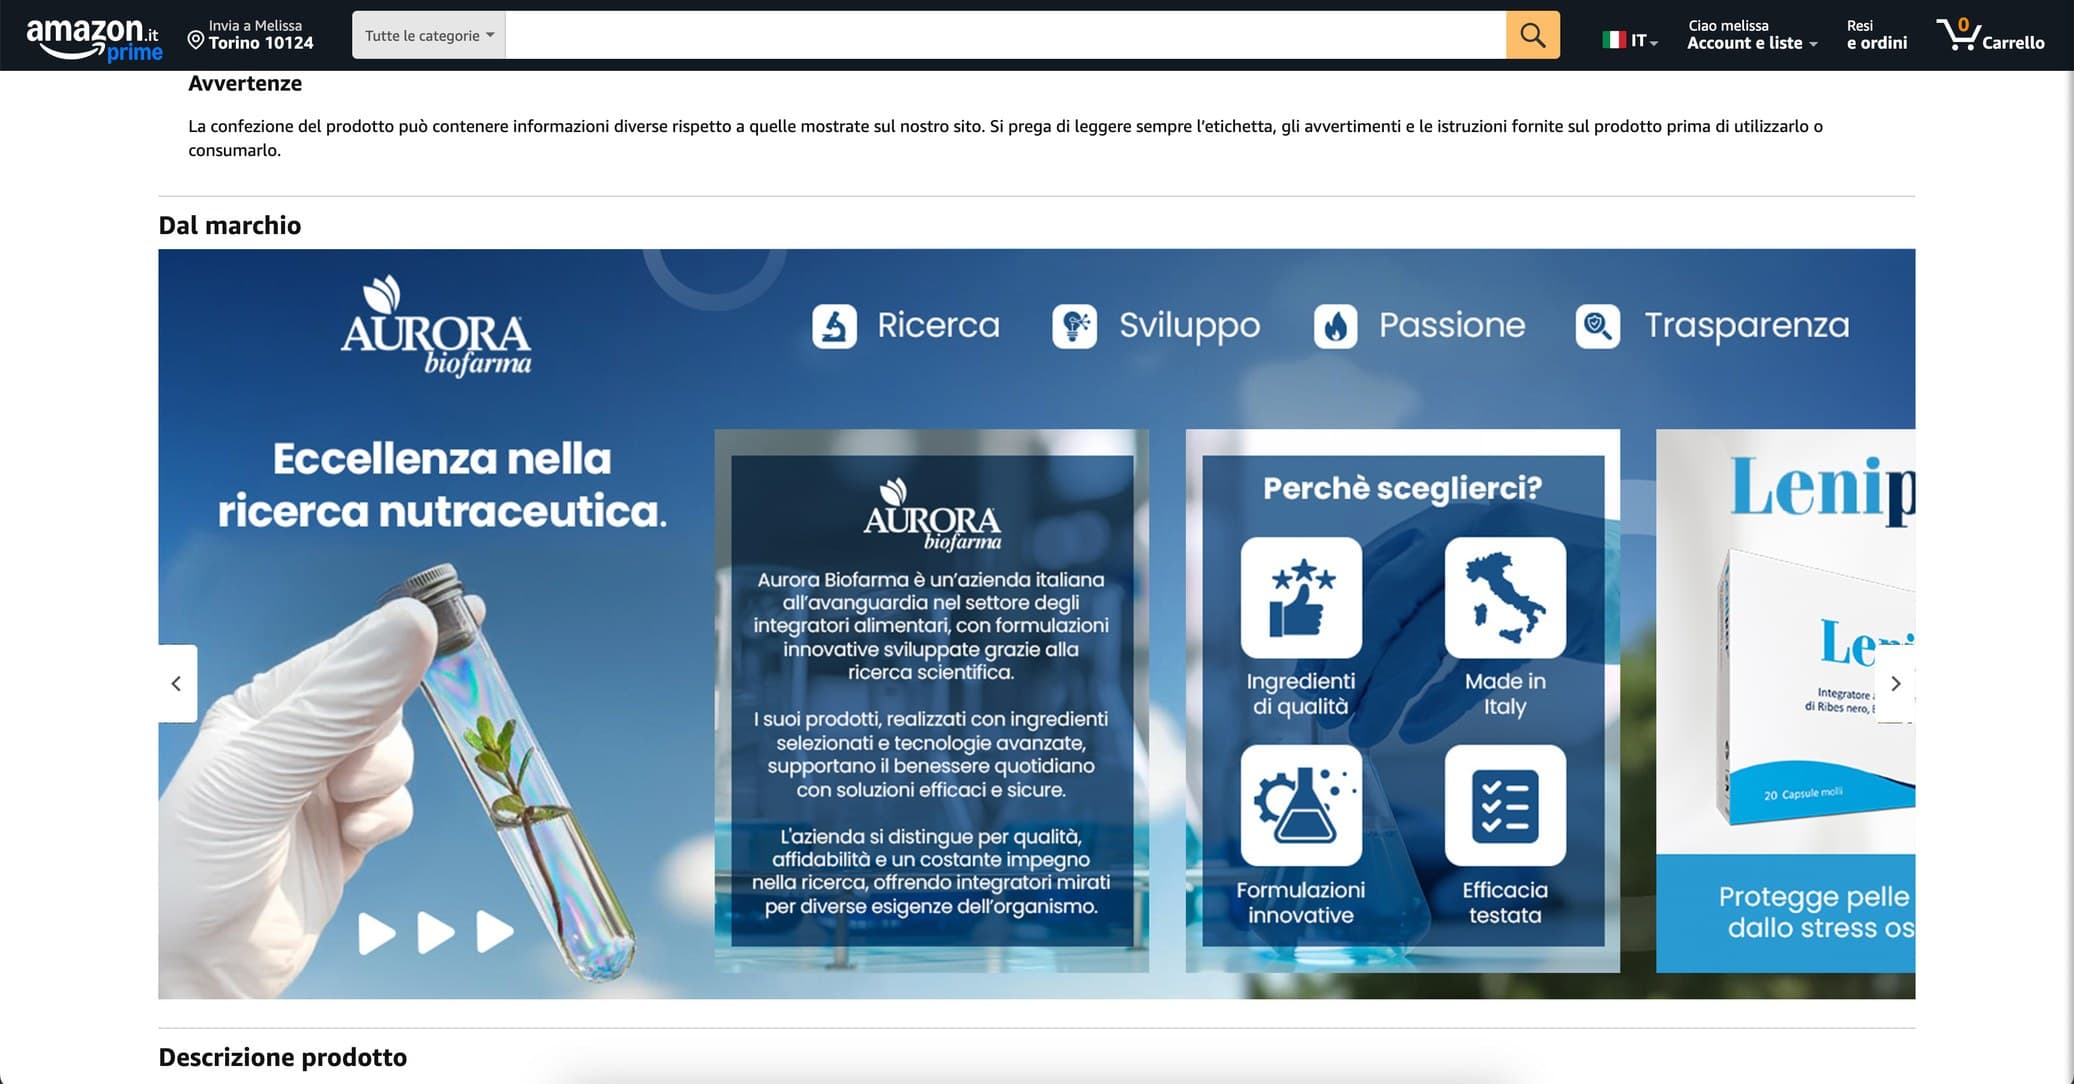
Task: Click the Aurora Biofarma logo in banner
Action: pyautogui.click(x=436, y=327)
